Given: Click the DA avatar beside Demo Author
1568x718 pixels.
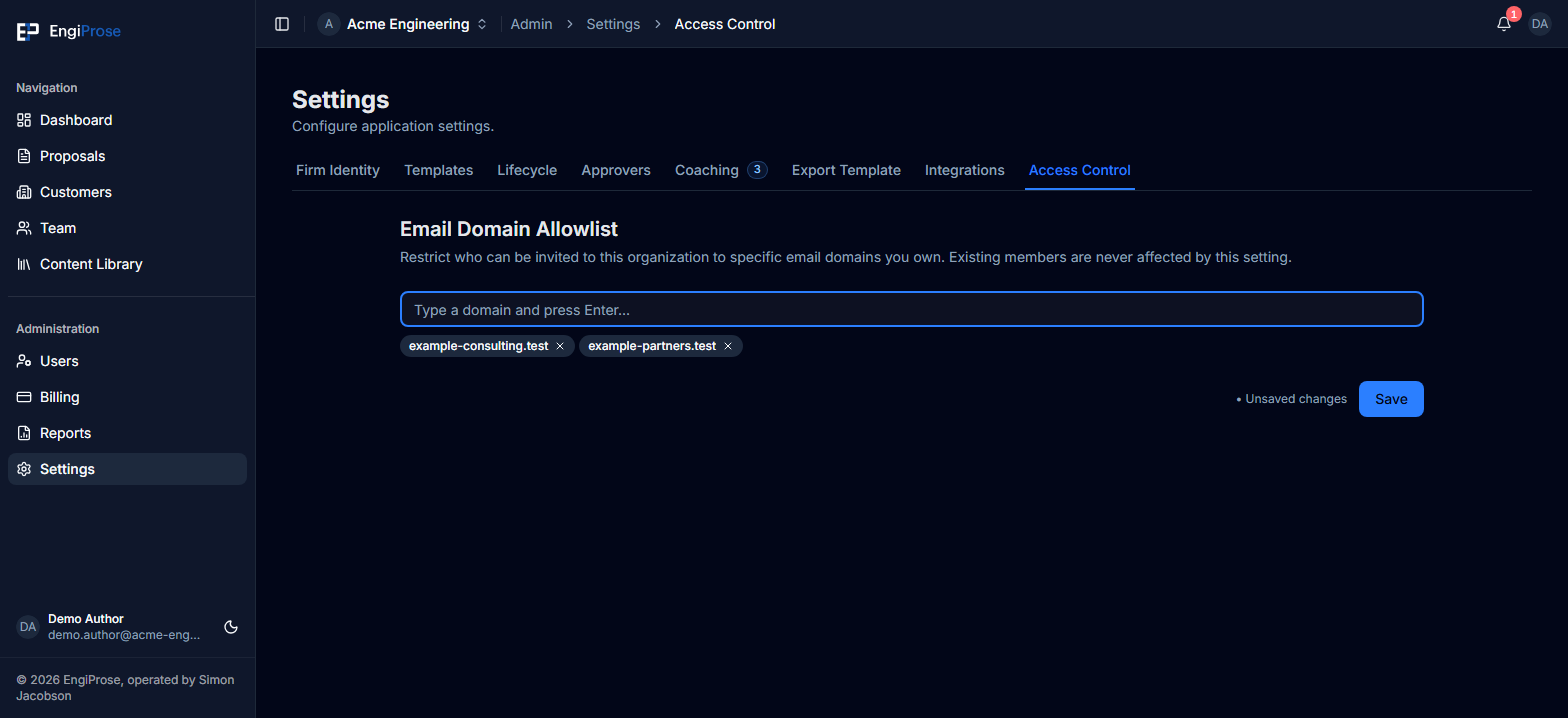Looking at the screenshot, I should (28, 627).
